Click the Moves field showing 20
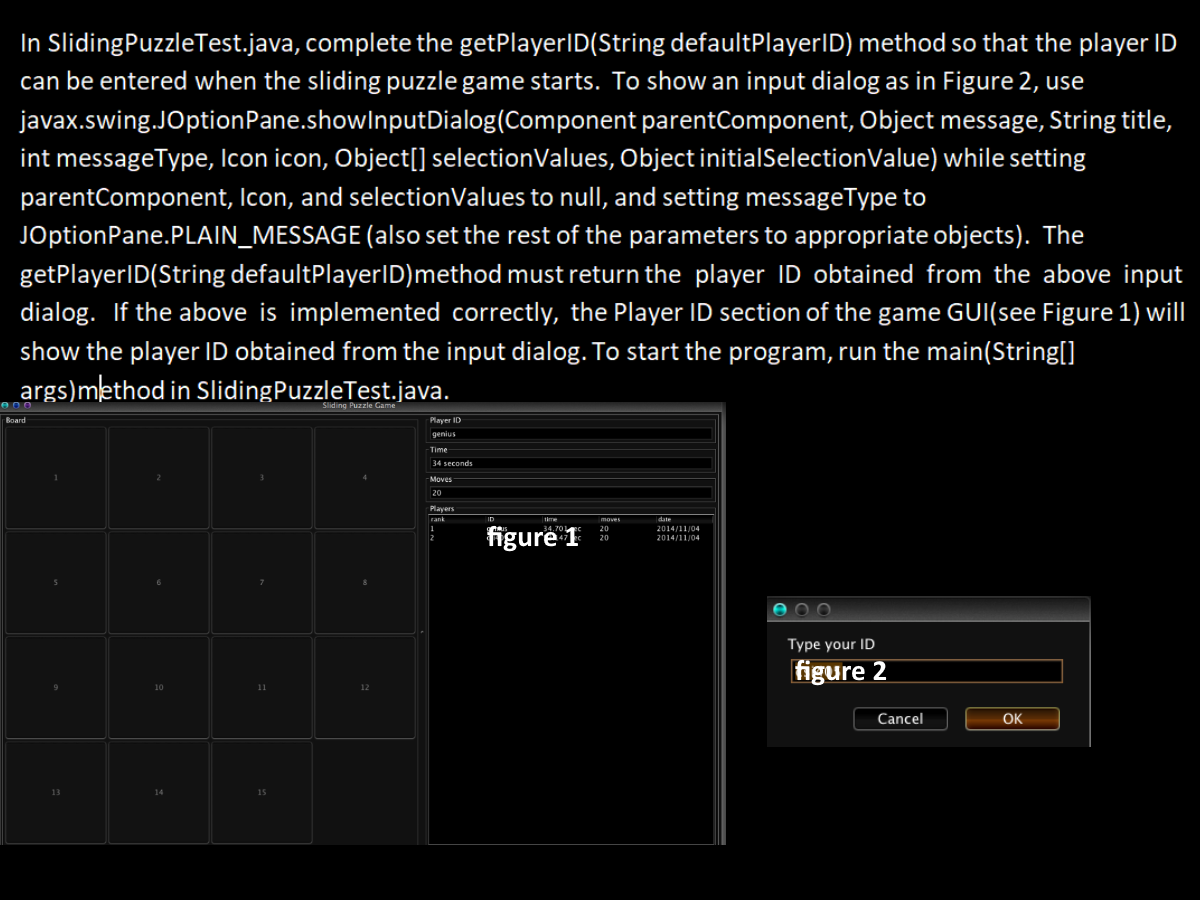The height and width of the screenshot is (900, 1200). 570,492
